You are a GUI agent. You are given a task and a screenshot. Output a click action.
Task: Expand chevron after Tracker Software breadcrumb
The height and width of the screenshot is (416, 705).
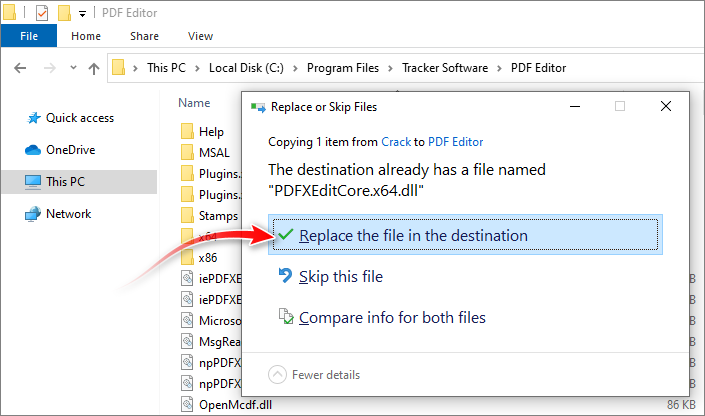pyautogui.click(x=499, y=68)
